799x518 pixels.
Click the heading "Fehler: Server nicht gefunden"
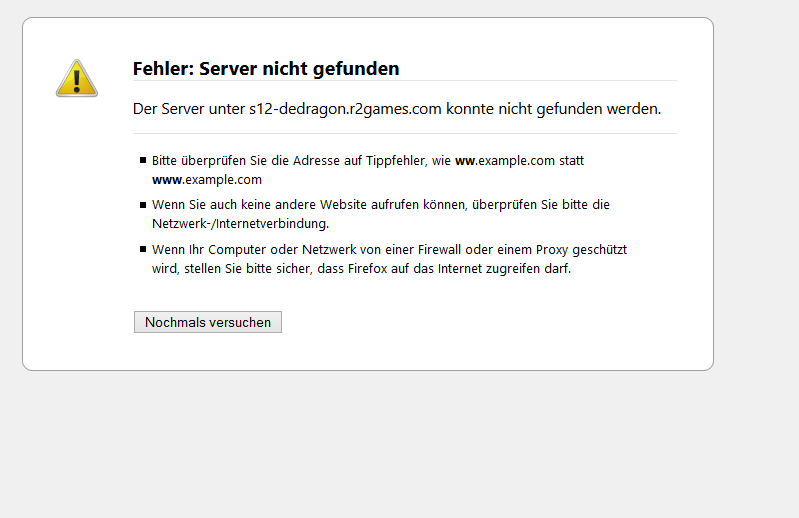click(x=265, y=69)
